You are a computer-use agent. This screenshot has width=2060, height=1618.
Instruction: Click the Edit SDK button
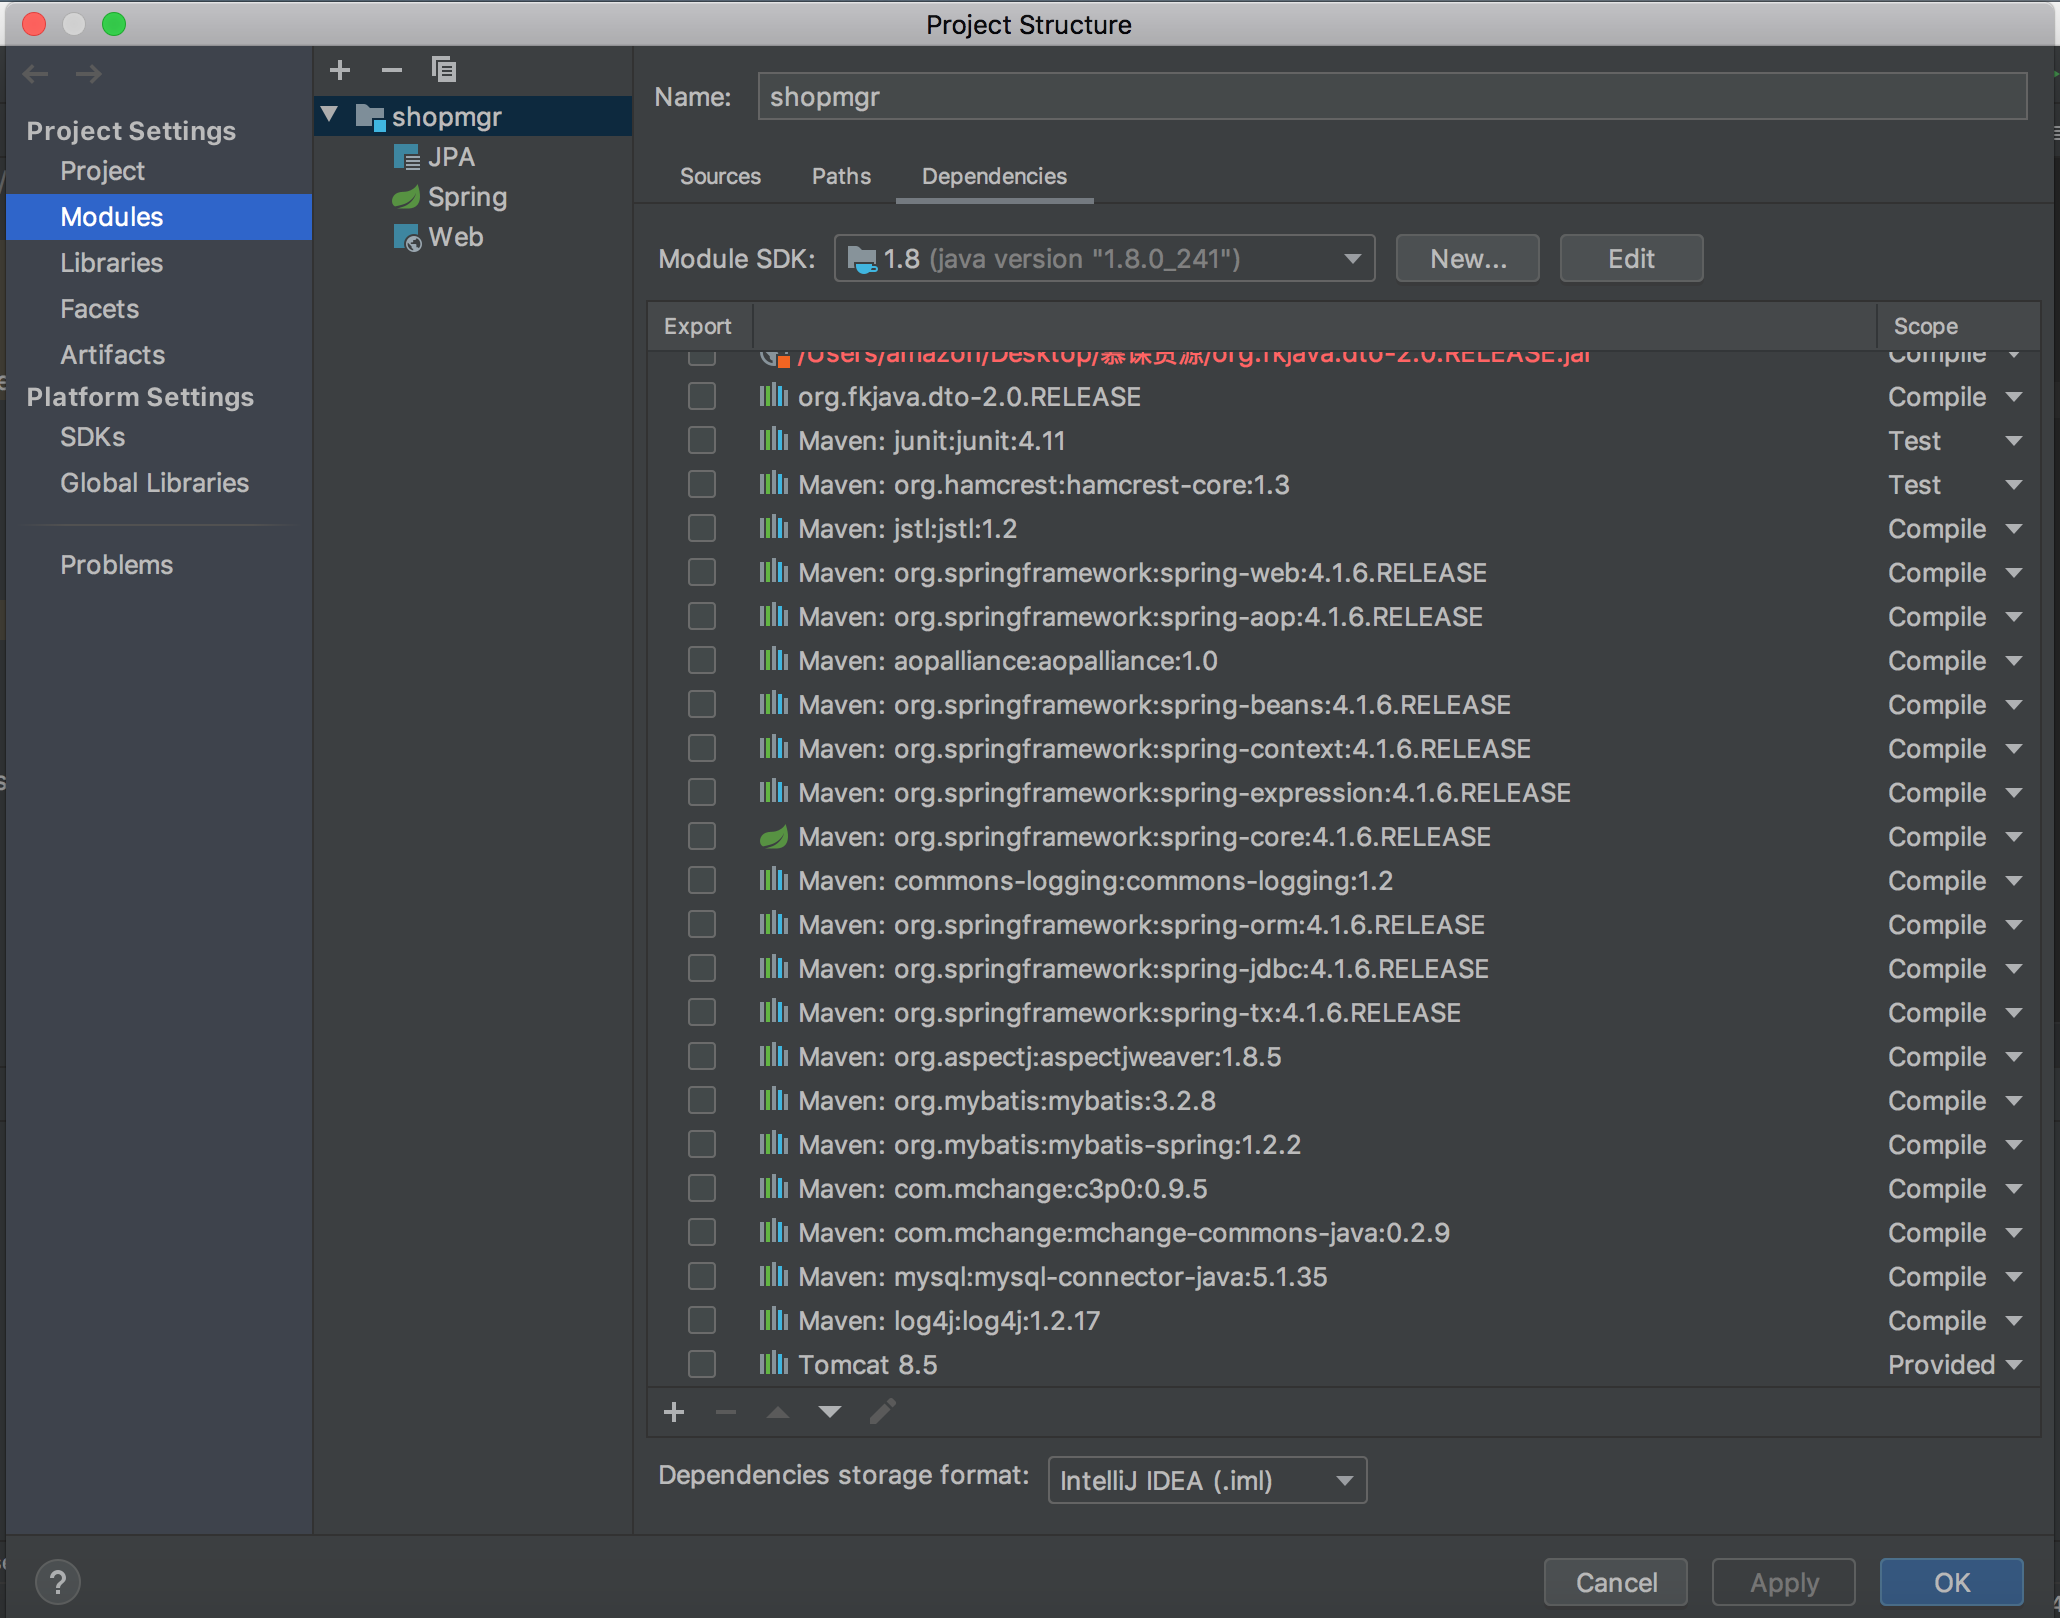pyautogui.click(x=1631, y=259)
